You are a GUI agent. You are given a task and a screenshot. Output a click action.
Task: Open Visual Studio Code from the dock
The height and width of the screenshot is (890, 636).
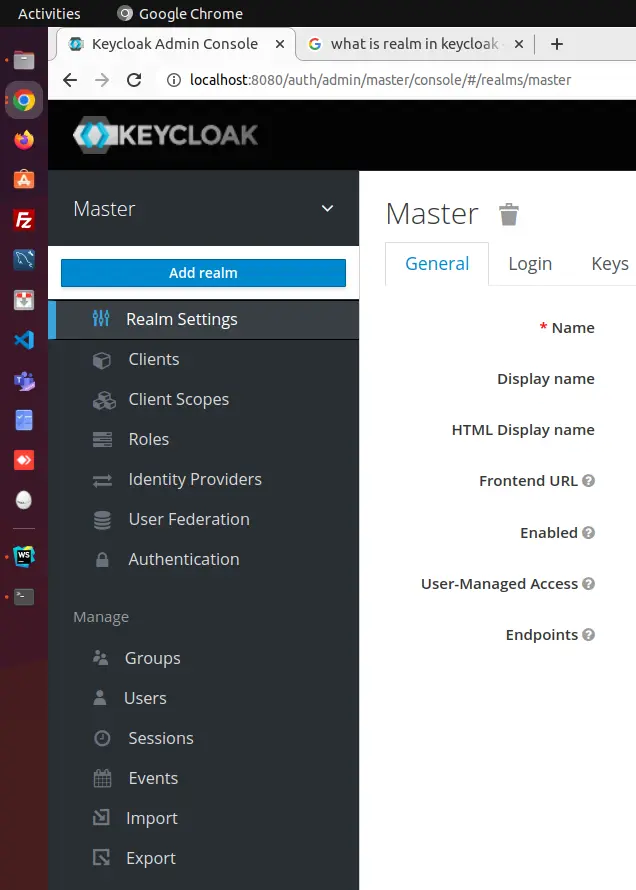pos(24,340)
